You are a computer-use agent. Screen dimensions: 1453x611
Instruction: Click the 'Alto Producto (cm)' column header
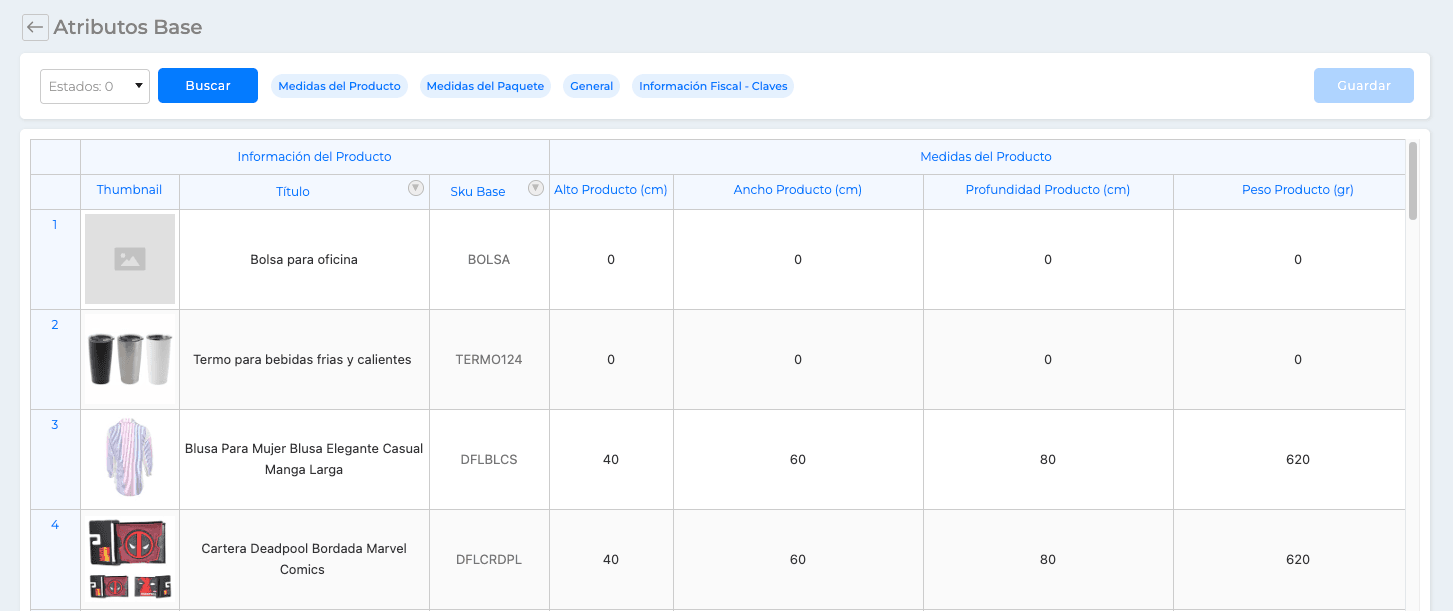(x=611, y=190)
